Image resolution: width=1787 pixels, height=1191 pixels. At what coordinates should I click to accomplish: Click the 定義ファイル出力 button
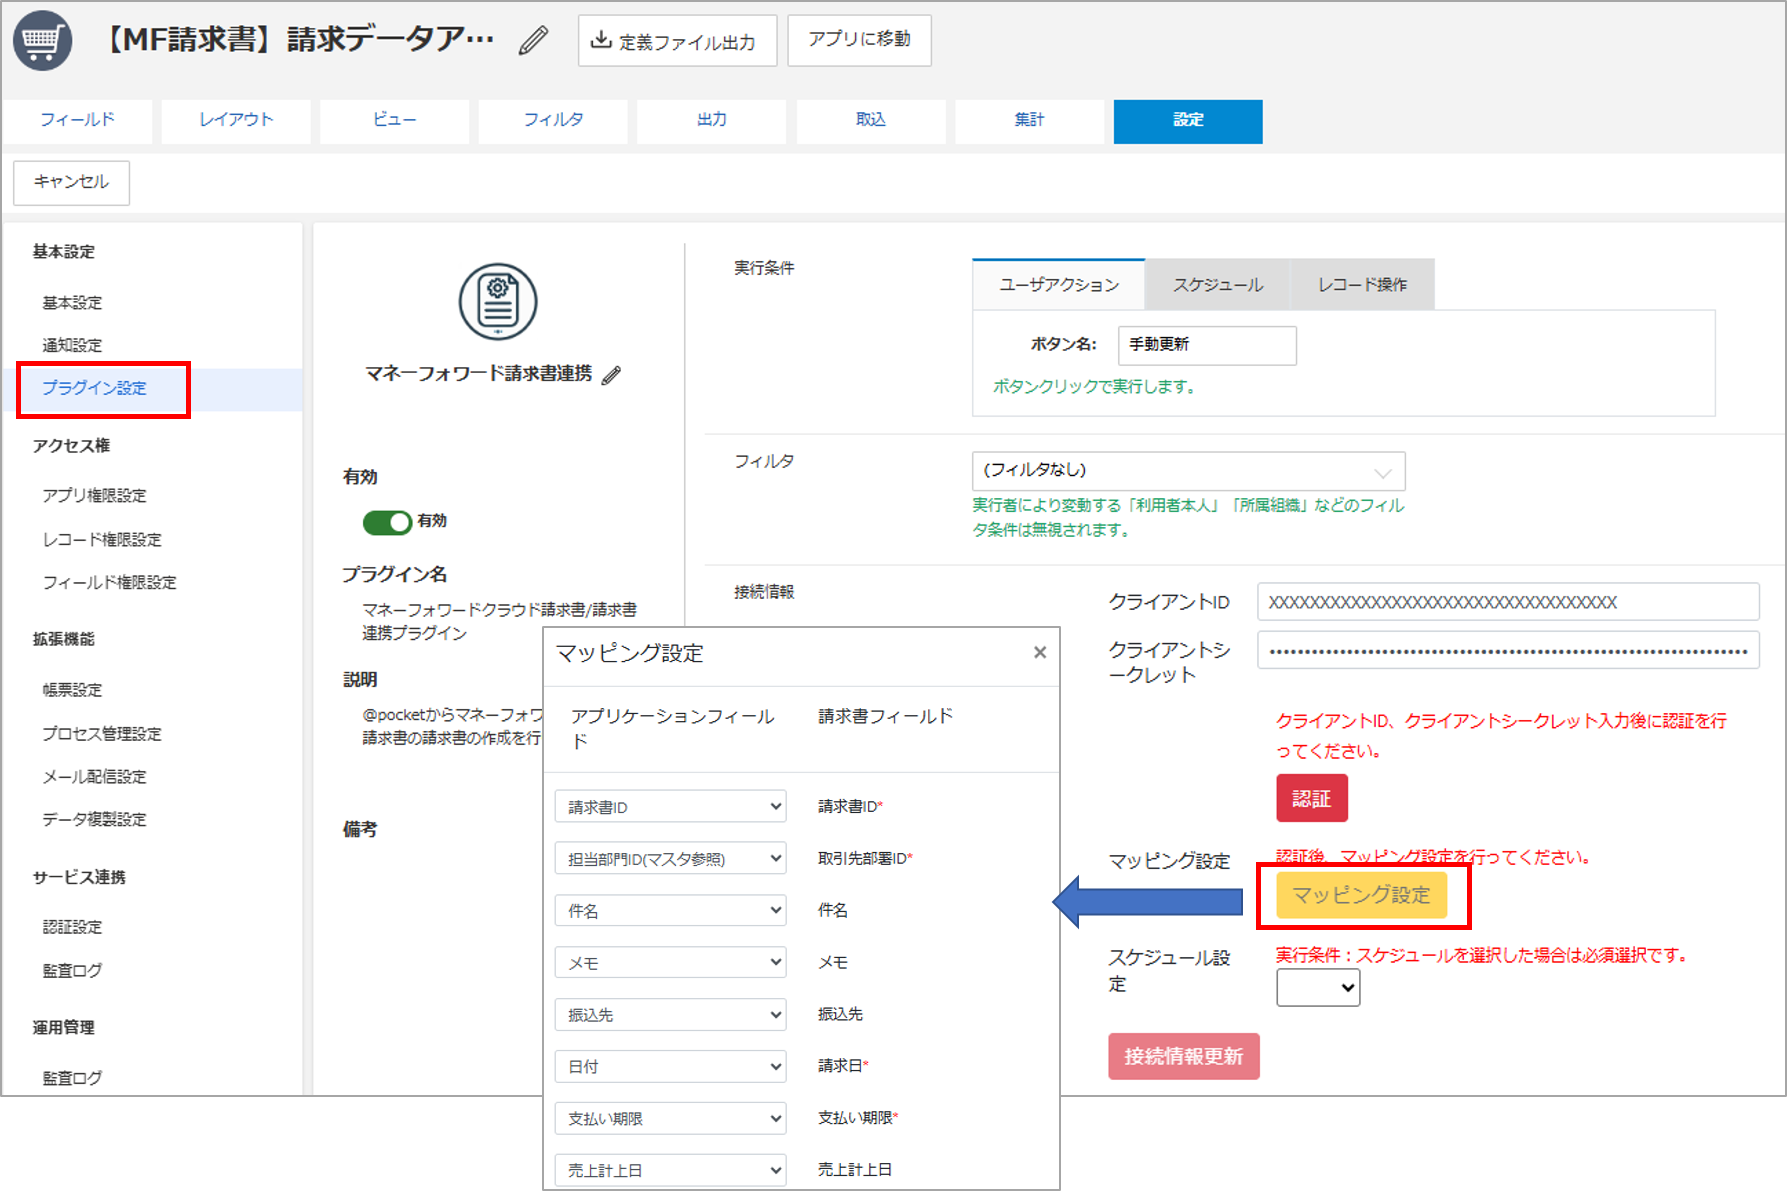tap(677, 41)
